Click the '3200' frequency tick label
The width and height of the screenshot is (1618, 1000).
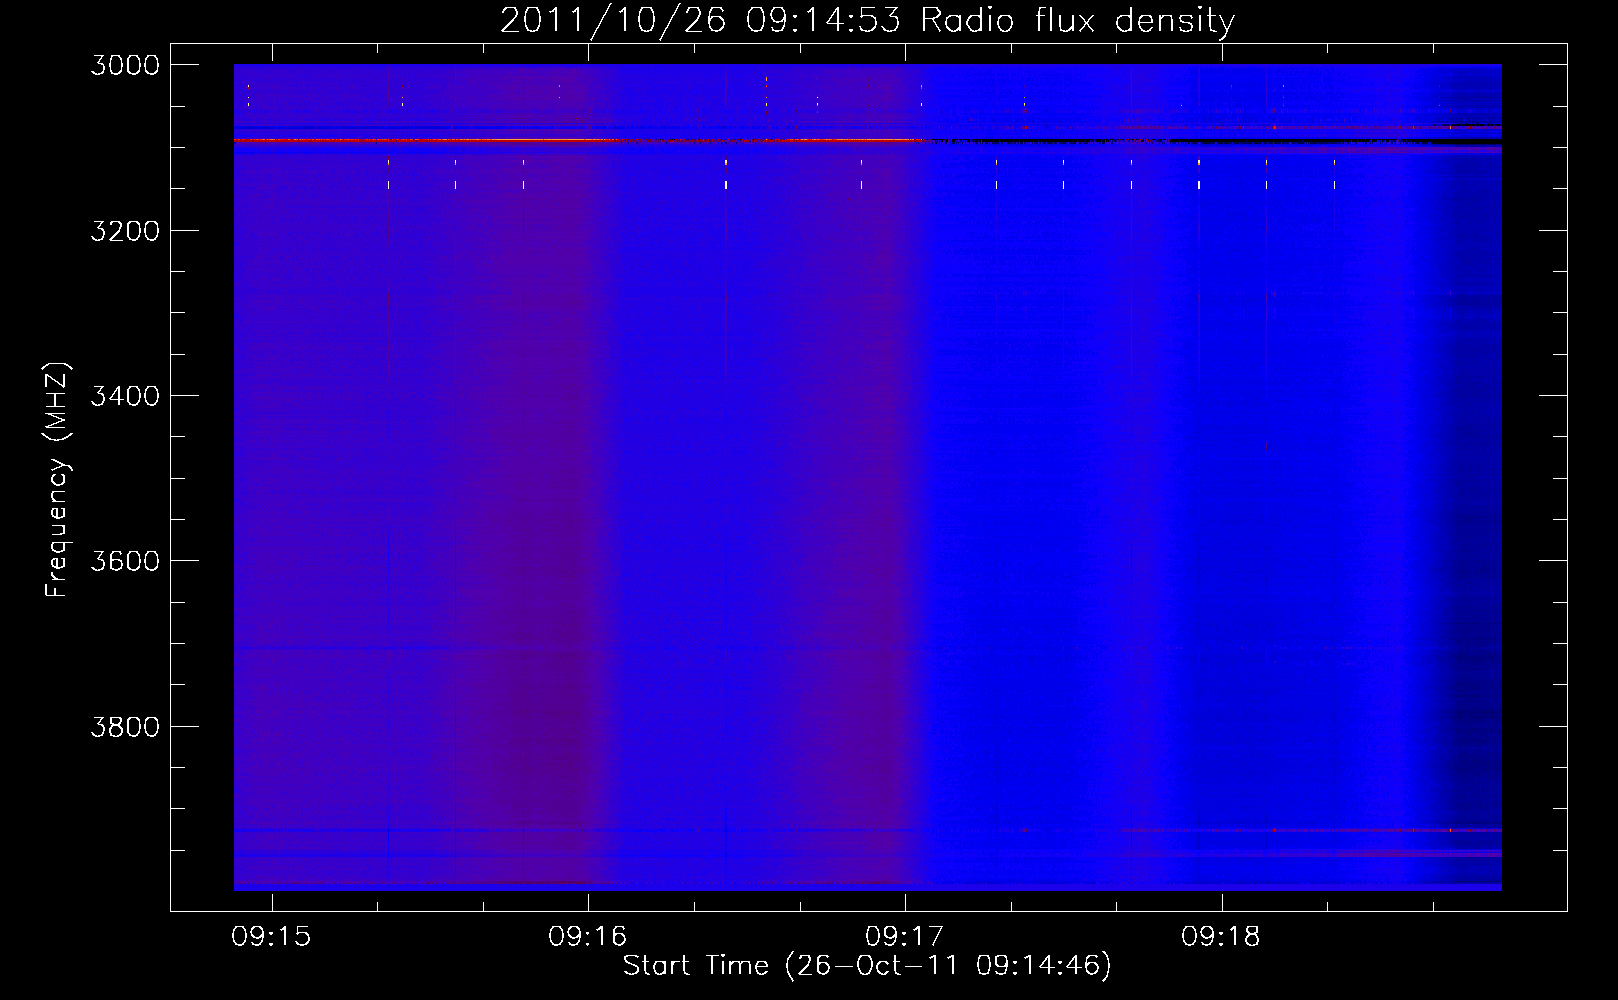point(125,231)
